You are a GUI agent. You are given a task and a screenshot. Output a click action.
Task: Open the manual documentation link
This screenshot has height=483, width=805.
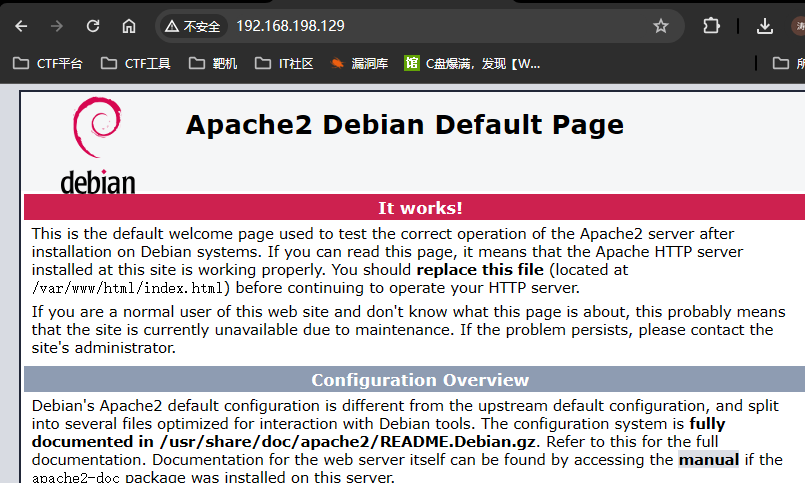point(708,460)
